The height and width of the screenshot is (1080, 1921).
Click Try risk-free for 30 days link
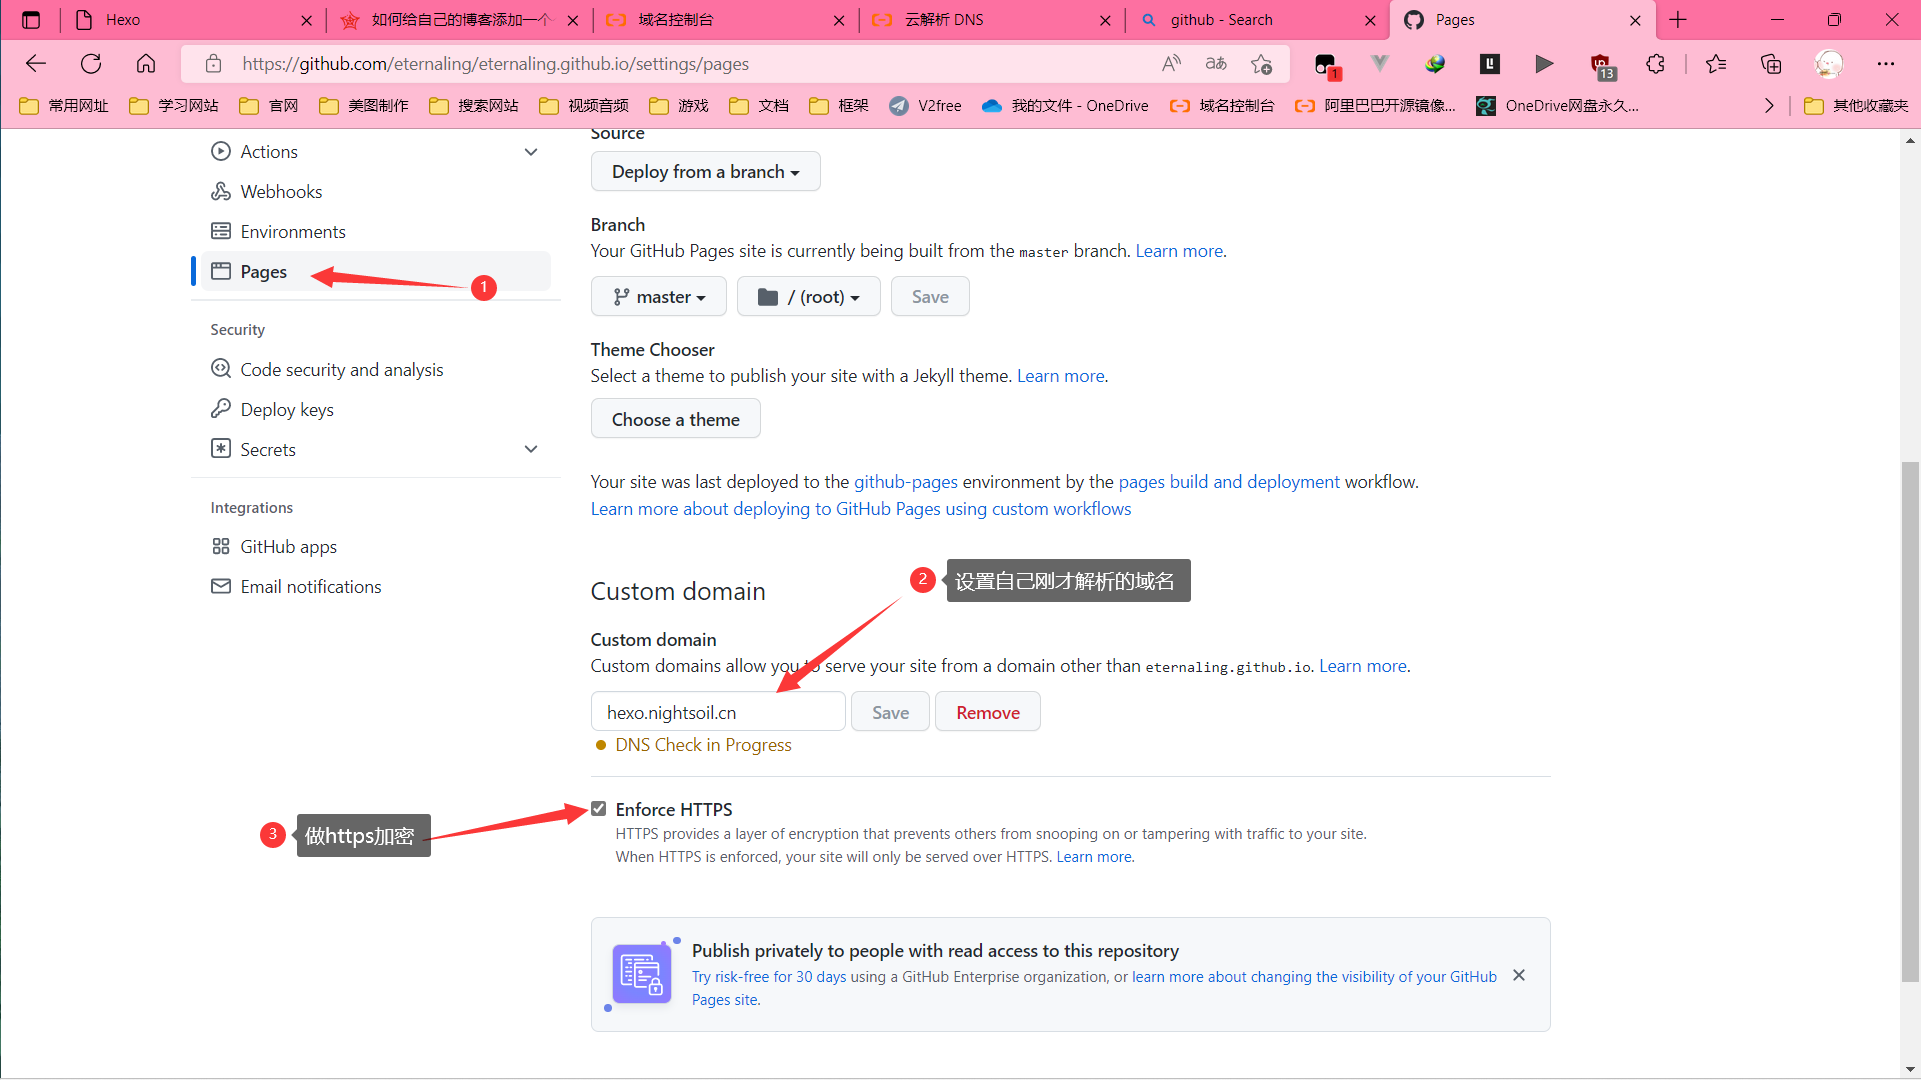(x=769, y=977)
